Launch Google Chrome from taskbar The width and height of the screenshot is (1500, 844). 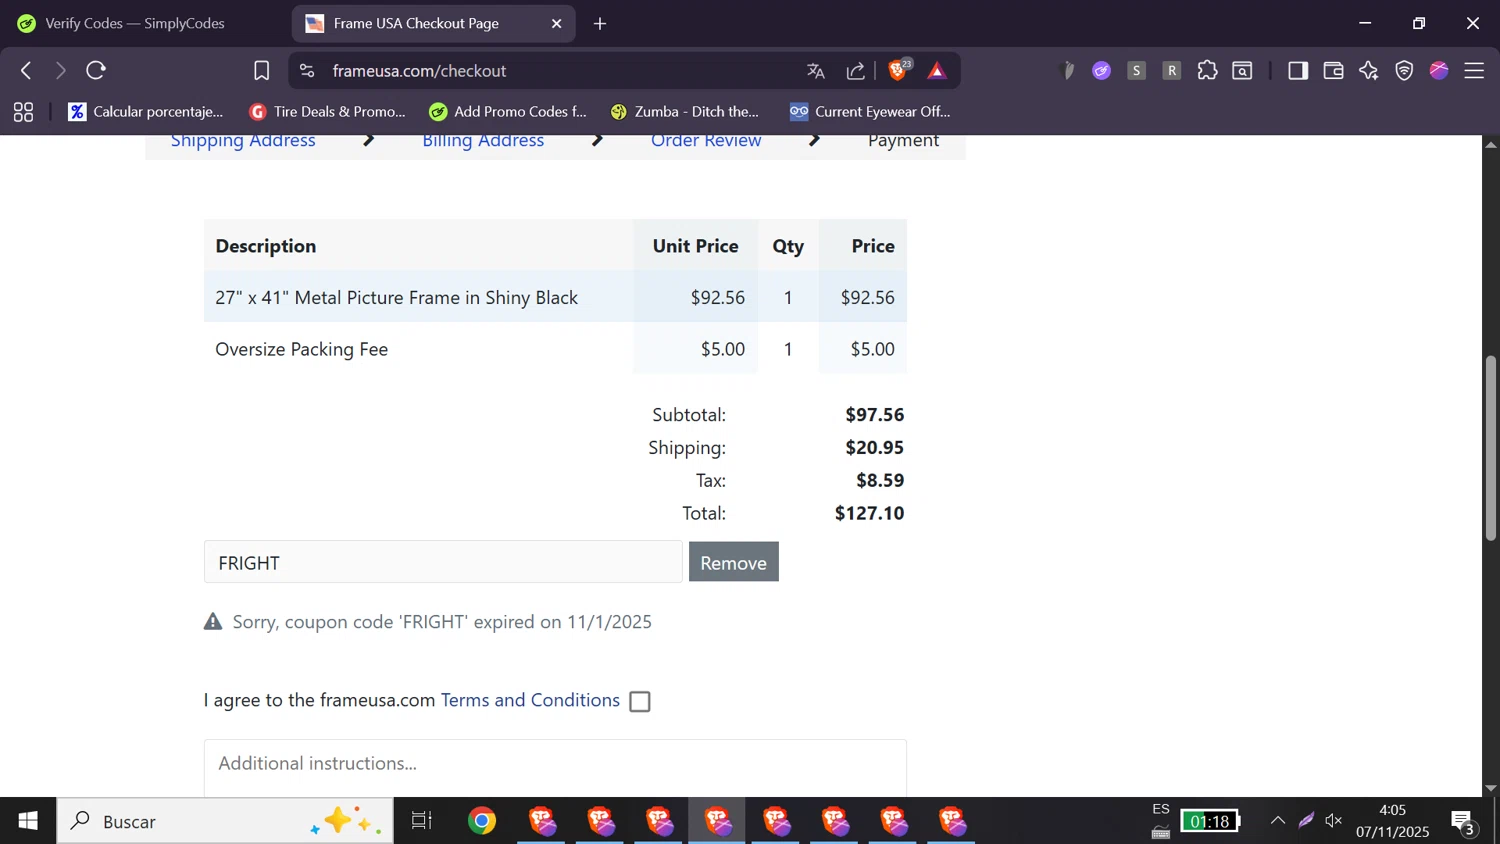click(482, 821)
